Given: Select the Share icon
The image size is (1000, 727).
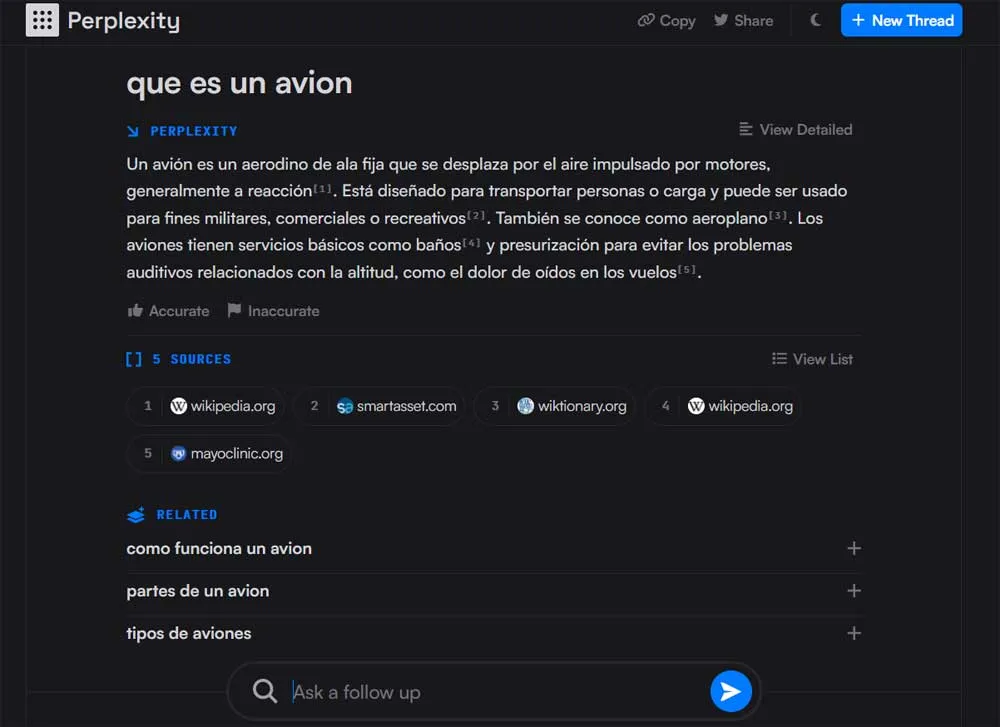Looking at the screenshot, I should click(x=722, y=20).
